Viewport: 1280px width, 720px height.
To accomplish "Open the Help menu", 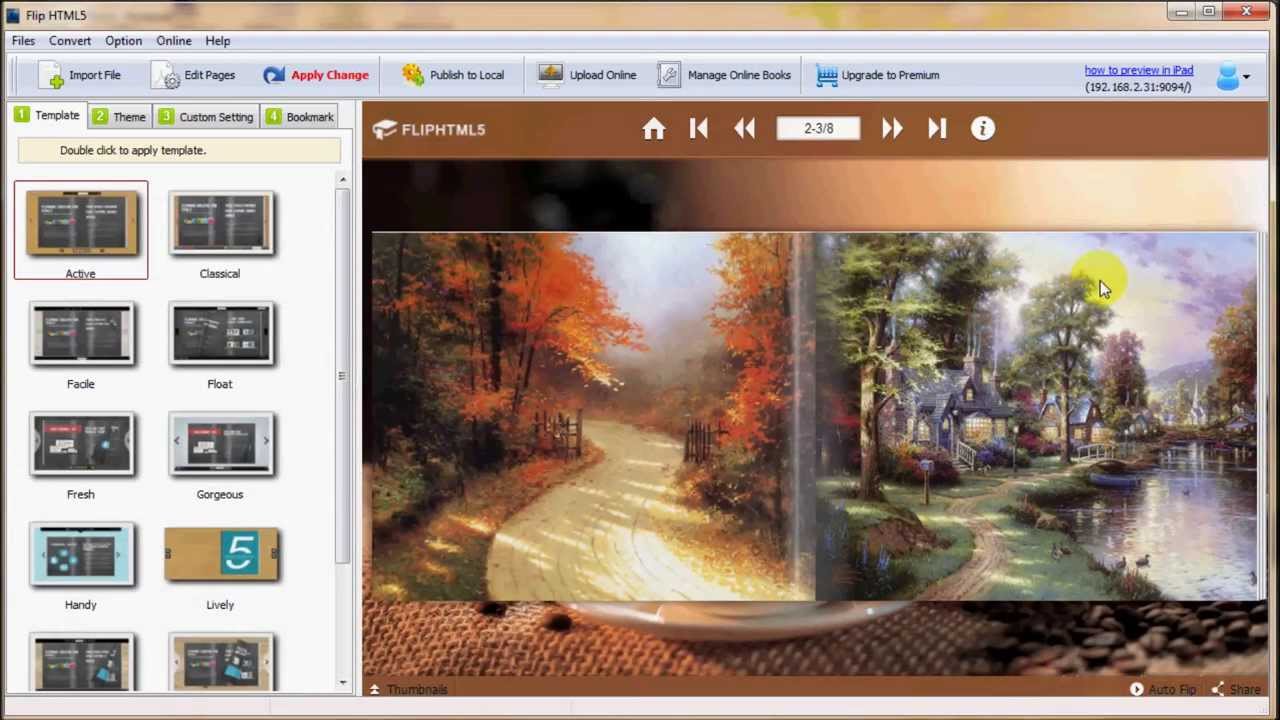I will [x=218, y=41].
